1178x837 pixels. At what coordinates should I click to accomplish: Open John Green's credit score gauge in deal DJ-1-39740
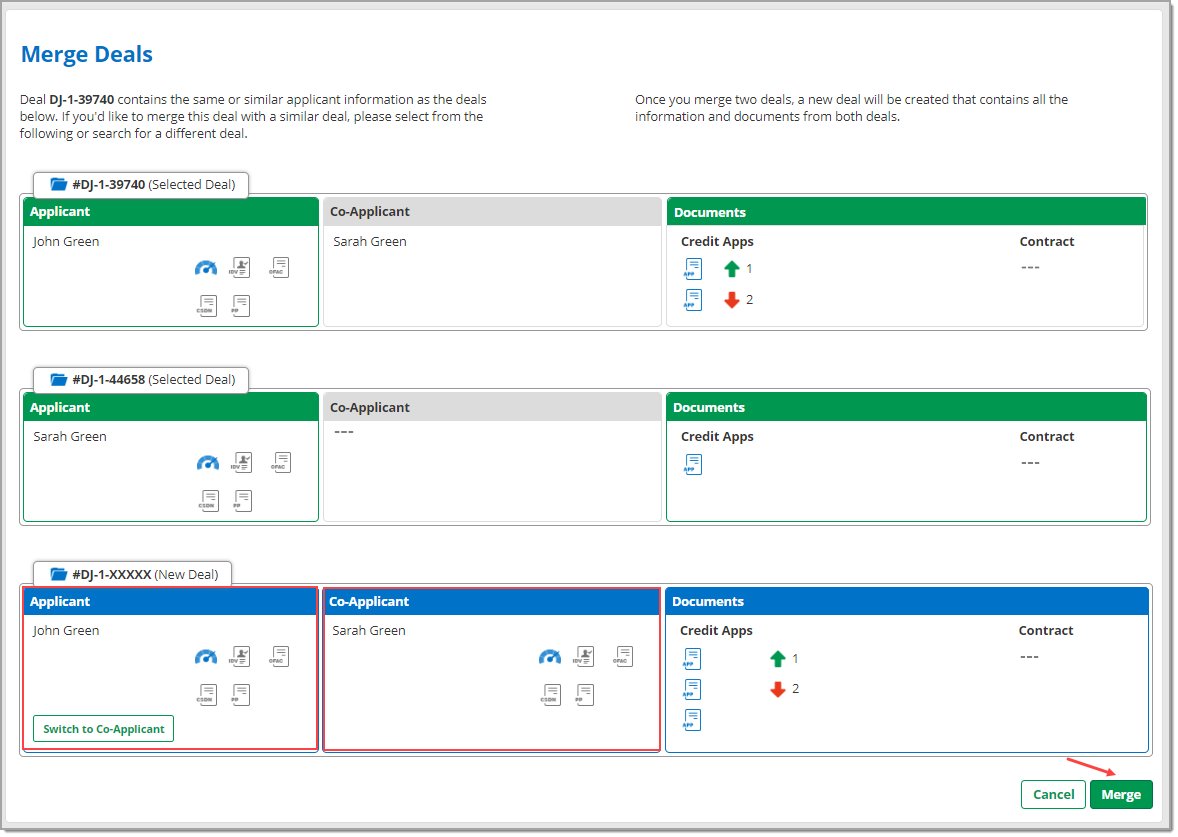click(206, 268)
